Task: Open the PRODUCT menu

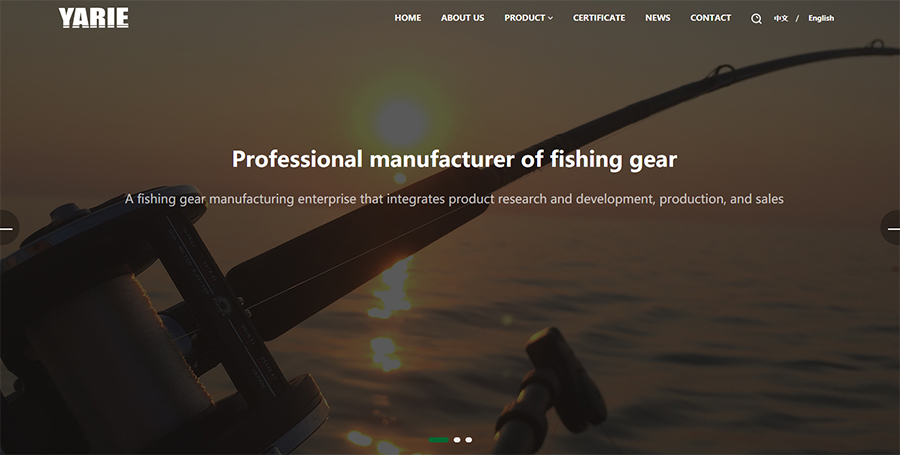Action: click(525, 18)
